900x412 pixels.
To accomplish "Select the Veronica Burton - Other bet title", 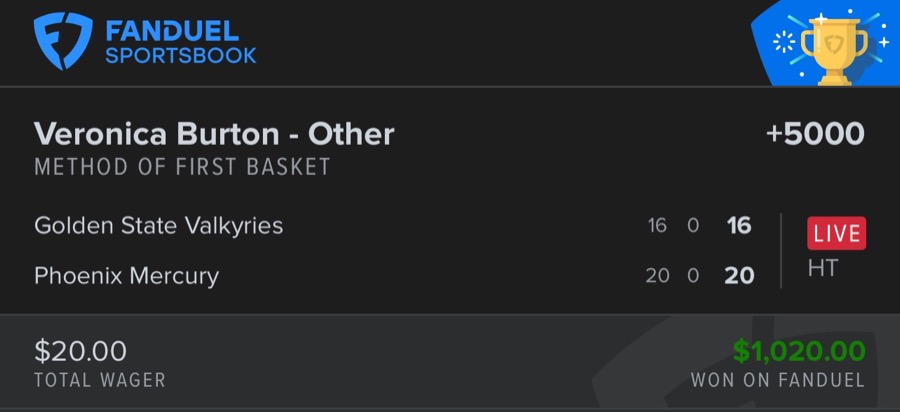I will tap(214, 134).
